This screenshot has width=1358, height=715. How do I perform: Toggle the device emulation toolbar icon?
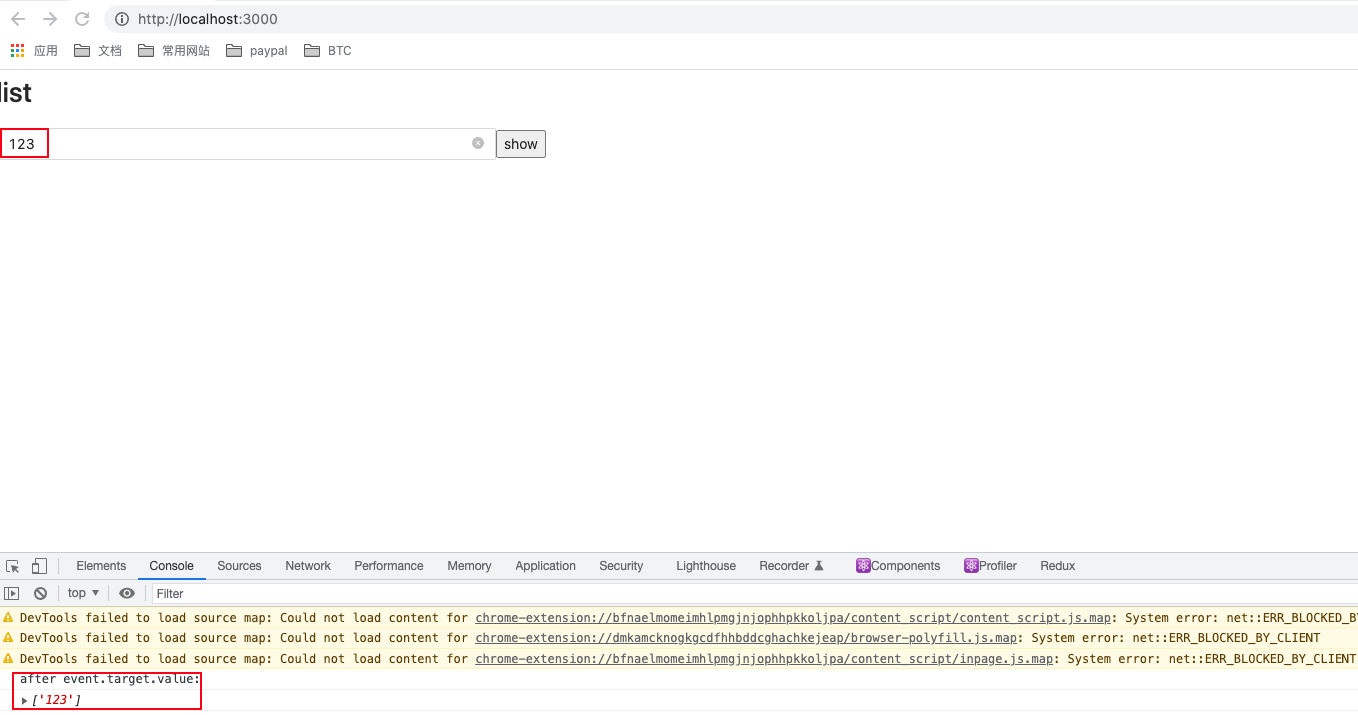(38, 565)
